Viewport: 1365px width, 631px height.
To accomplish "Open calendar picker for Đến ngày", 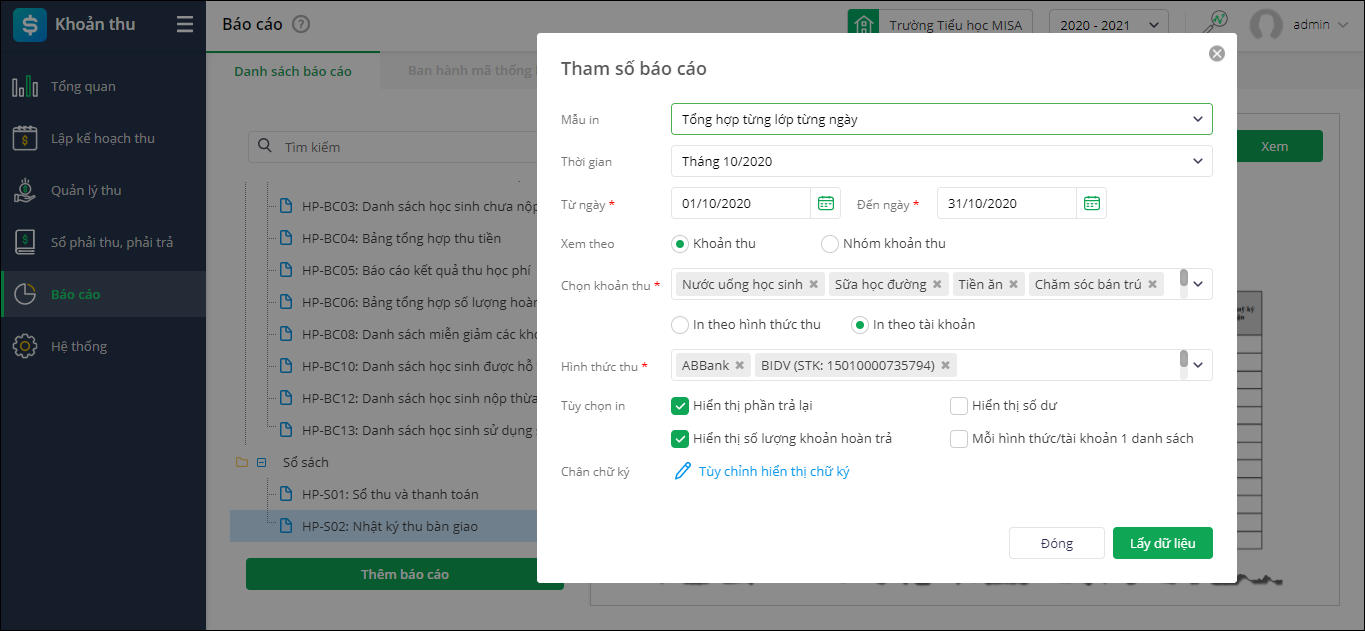I will (1092, 203).
